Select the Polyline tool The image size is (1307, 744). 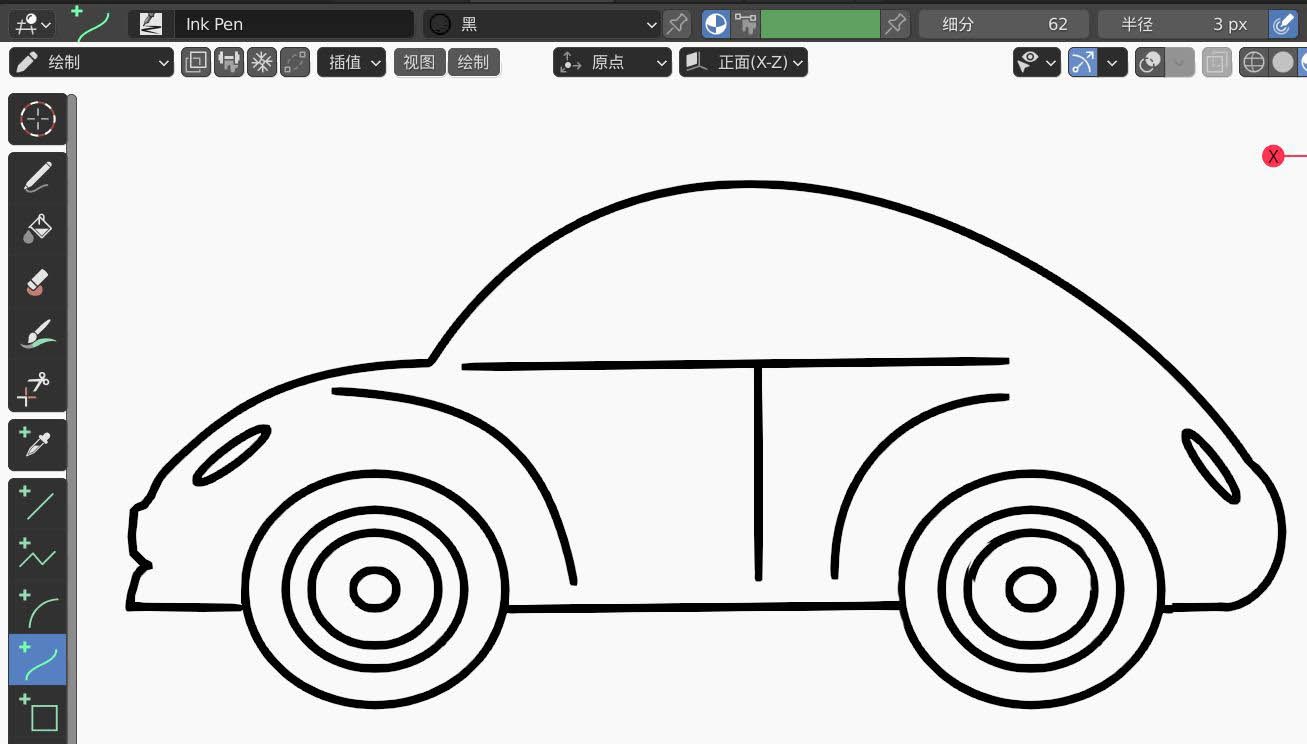click(x=37, y=555)
